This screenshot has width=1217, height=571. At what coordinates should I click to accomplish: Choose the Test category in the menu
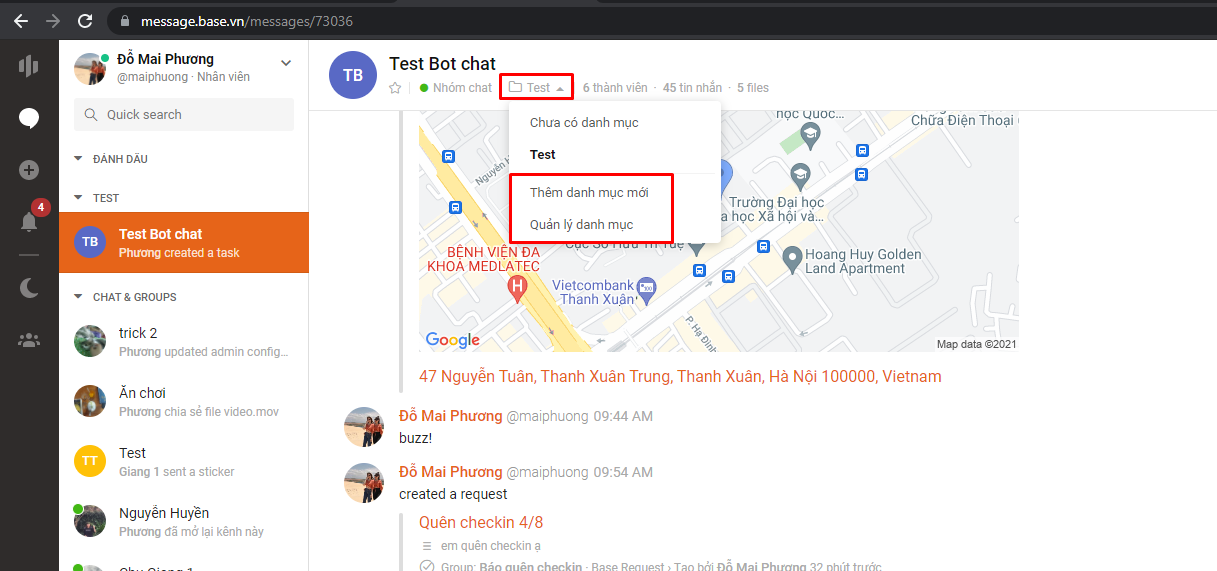click(543, 154)
